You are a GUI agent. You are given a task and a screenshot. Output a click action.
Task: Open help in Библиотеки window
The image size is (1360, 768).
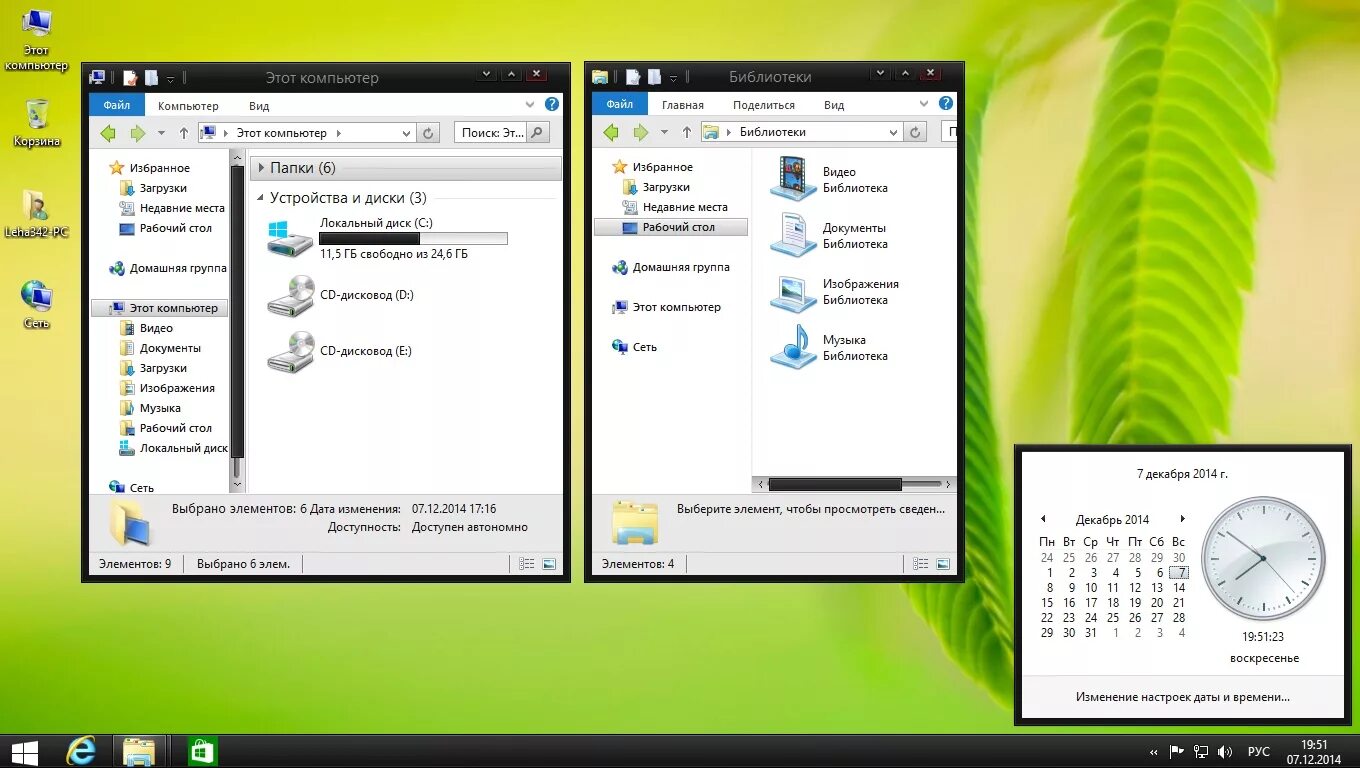(946, 103)
